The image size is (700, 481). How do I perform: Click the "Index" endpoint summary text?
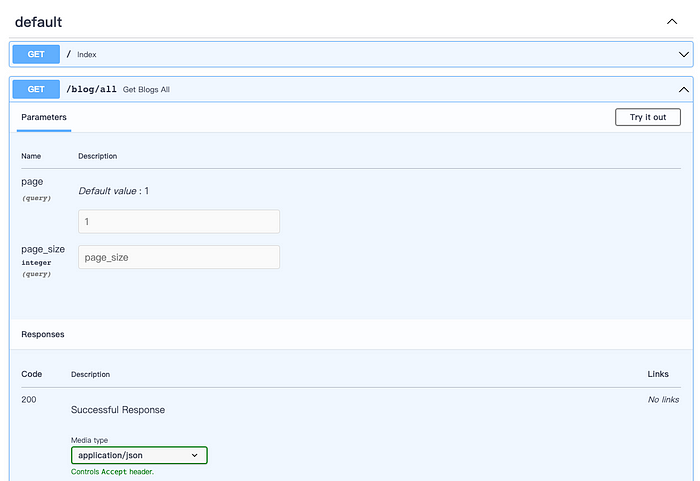pyautogui.click(x=87, y=54)
